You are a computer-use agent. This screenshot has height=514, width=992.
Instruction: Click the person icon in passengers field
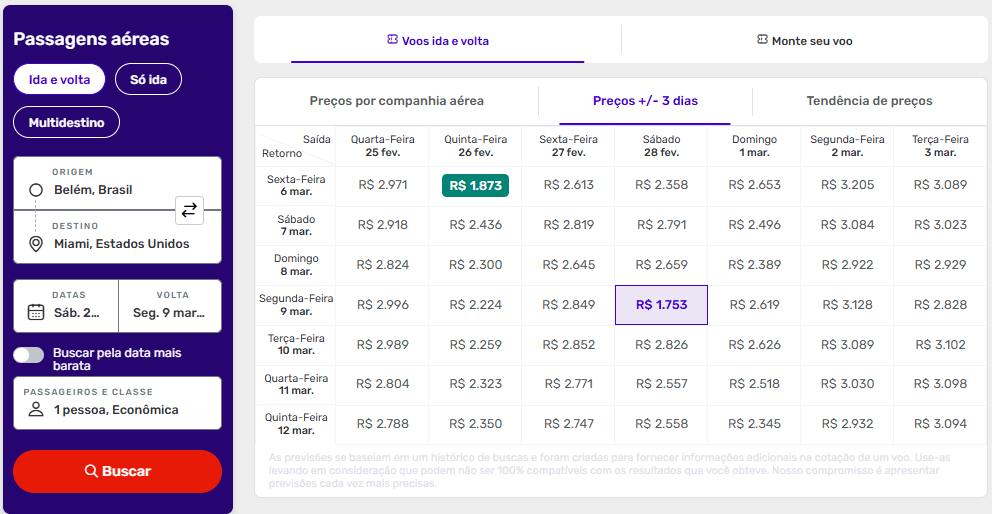[36, 409]
